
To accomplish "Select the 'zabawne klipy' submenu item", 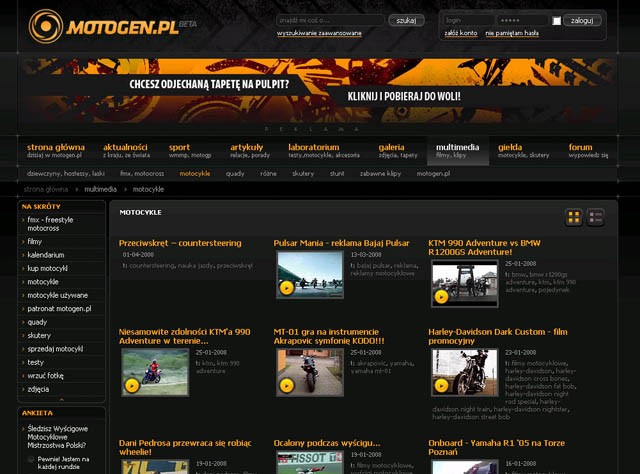I will pos(380,174).
